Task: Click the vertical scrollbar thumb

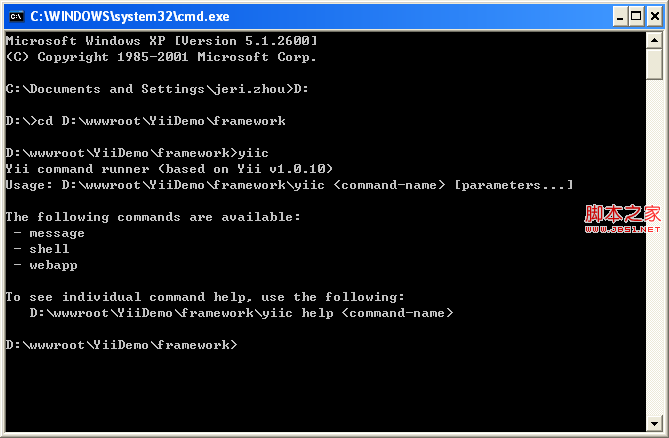Action: pyautogui.click(x=654, y=64)
